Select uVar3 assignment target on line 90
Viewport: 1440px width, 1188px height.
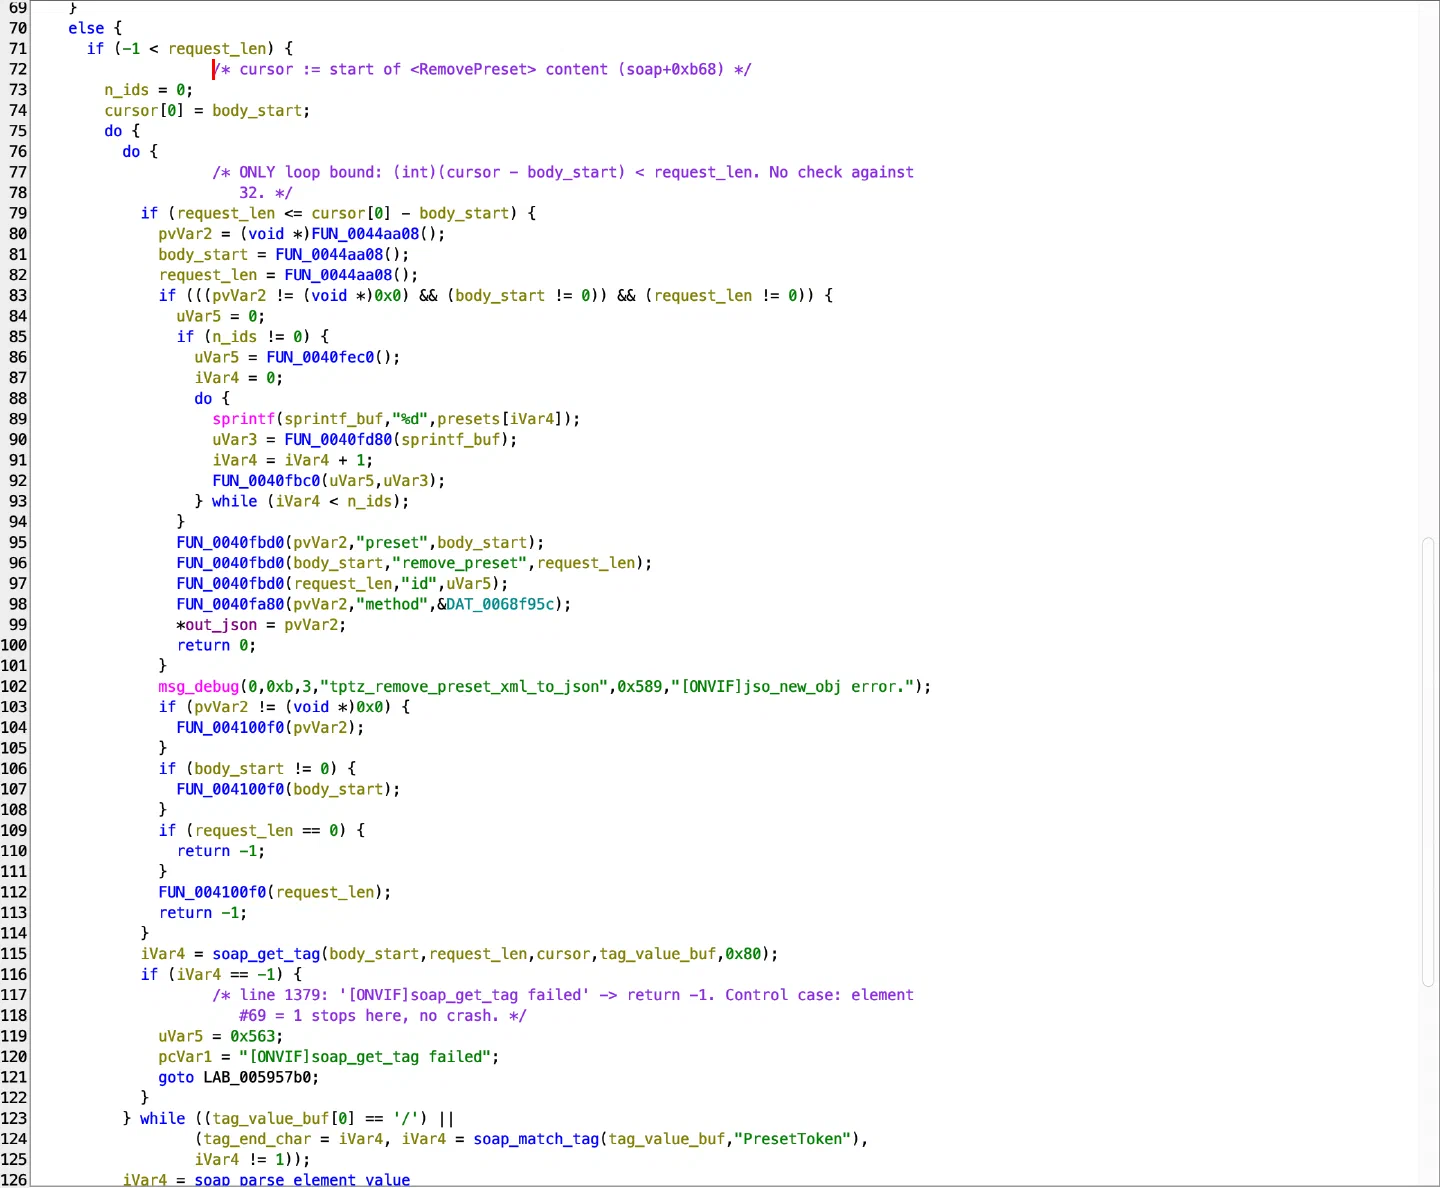tap(234, 440)
